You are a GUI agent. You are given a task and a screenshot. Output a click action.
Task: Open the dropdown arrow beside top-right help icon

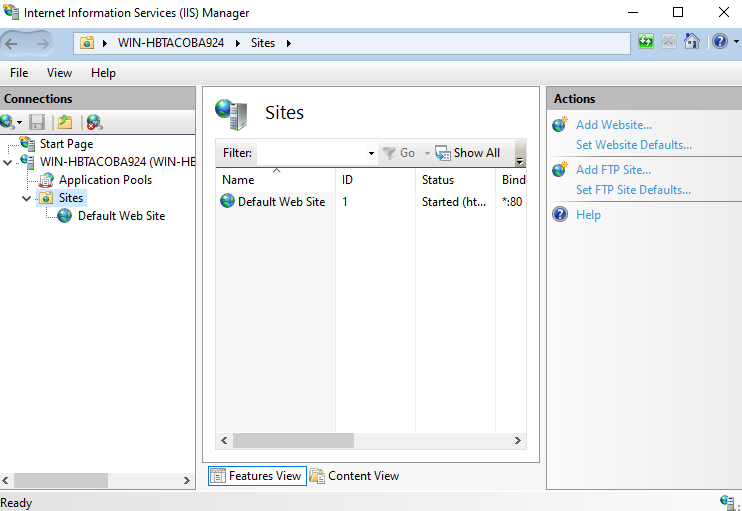coord(736,42)
